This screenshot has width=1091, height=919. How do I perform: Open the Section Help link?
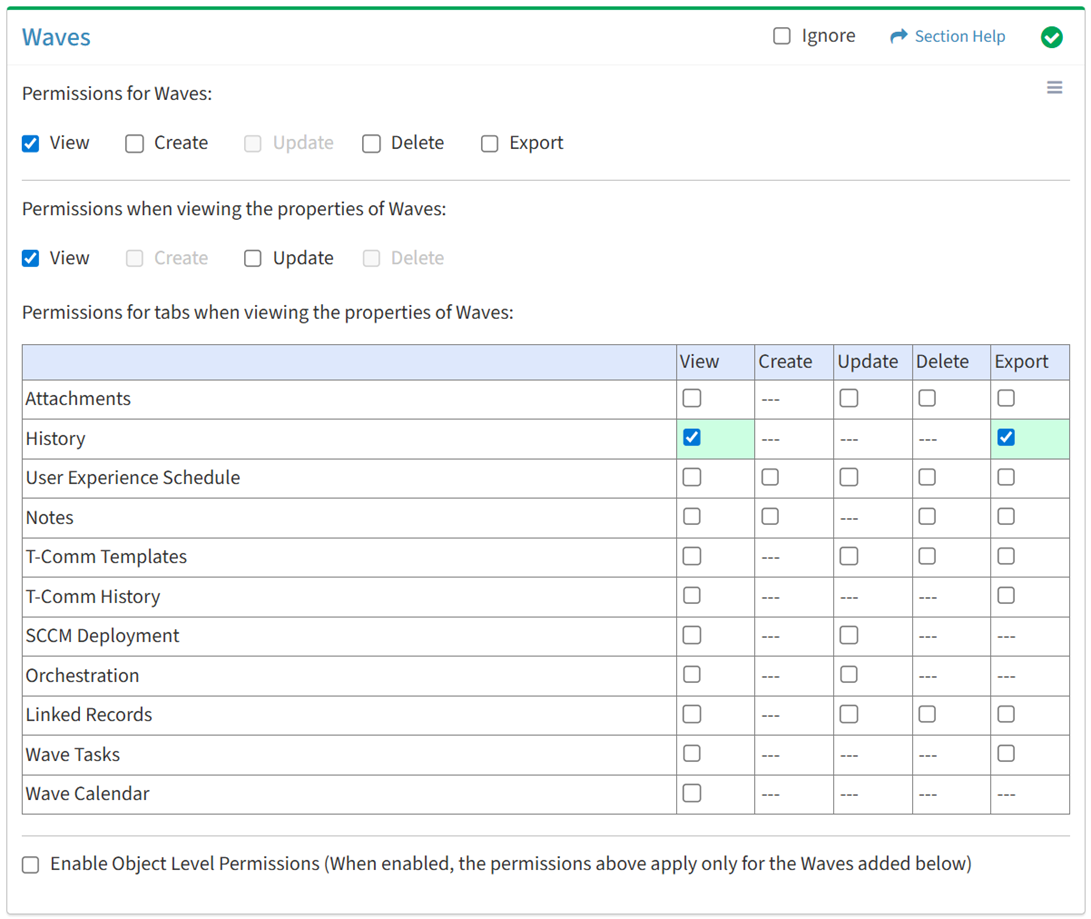point(959,37)
